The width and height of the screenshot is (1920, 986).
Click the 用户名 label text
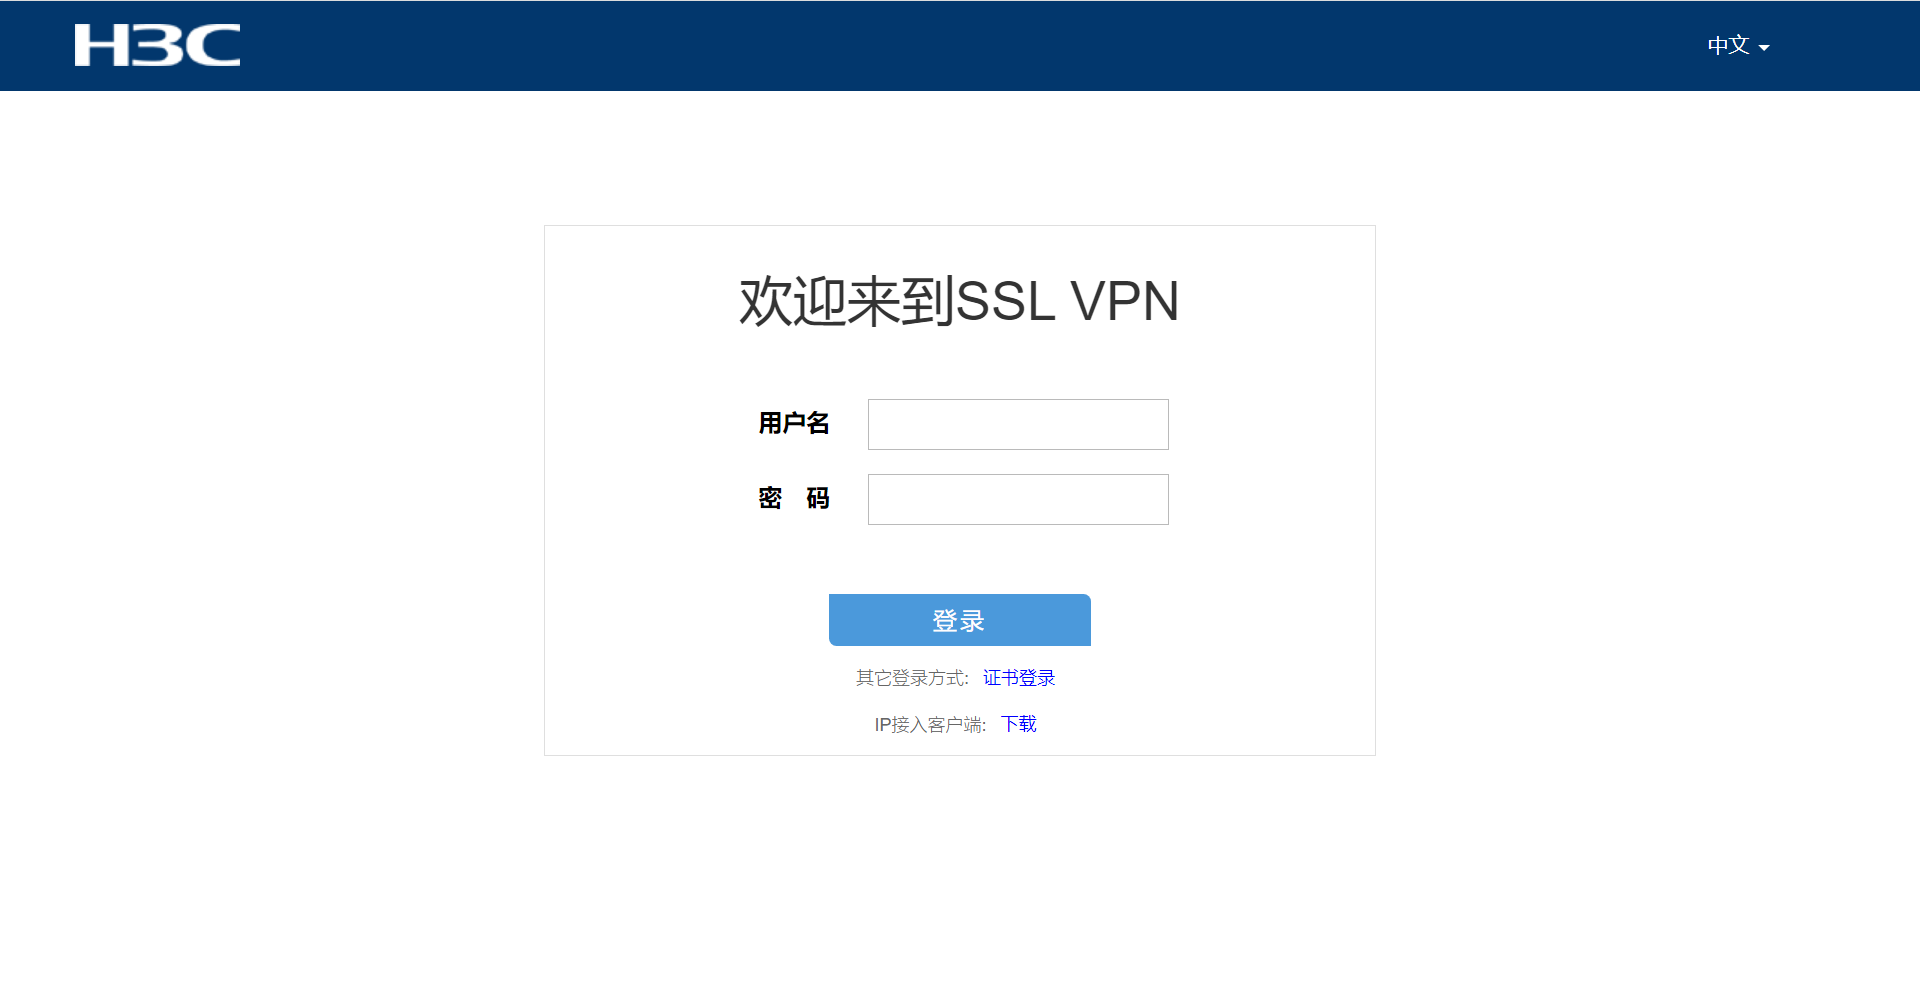click(794, 423)
